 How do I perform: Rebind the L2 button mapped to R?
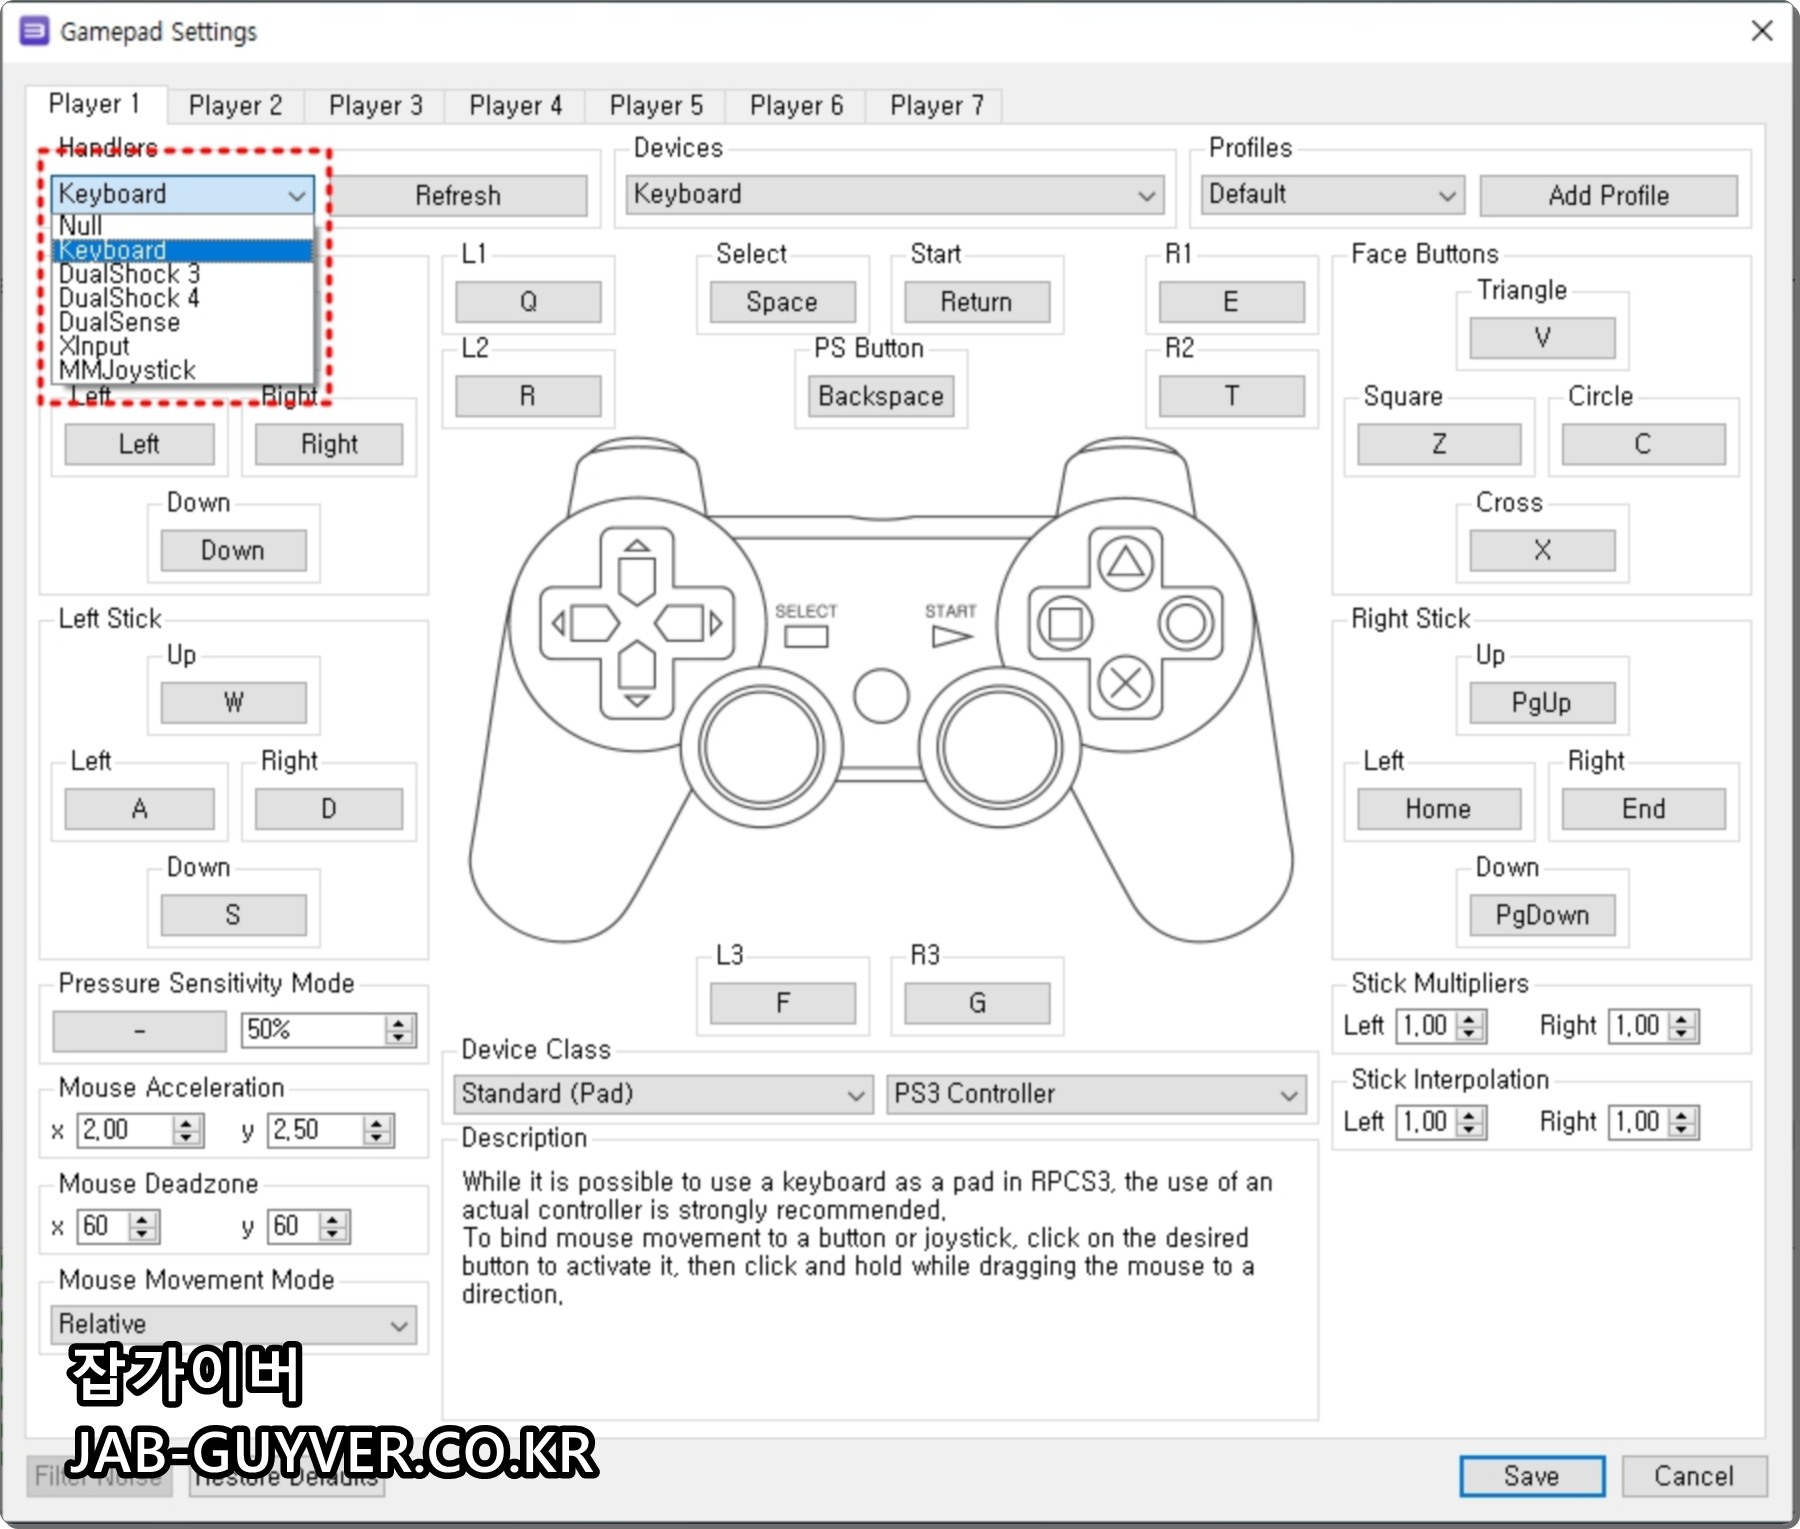pyautogui.click(x=528, y=396)
